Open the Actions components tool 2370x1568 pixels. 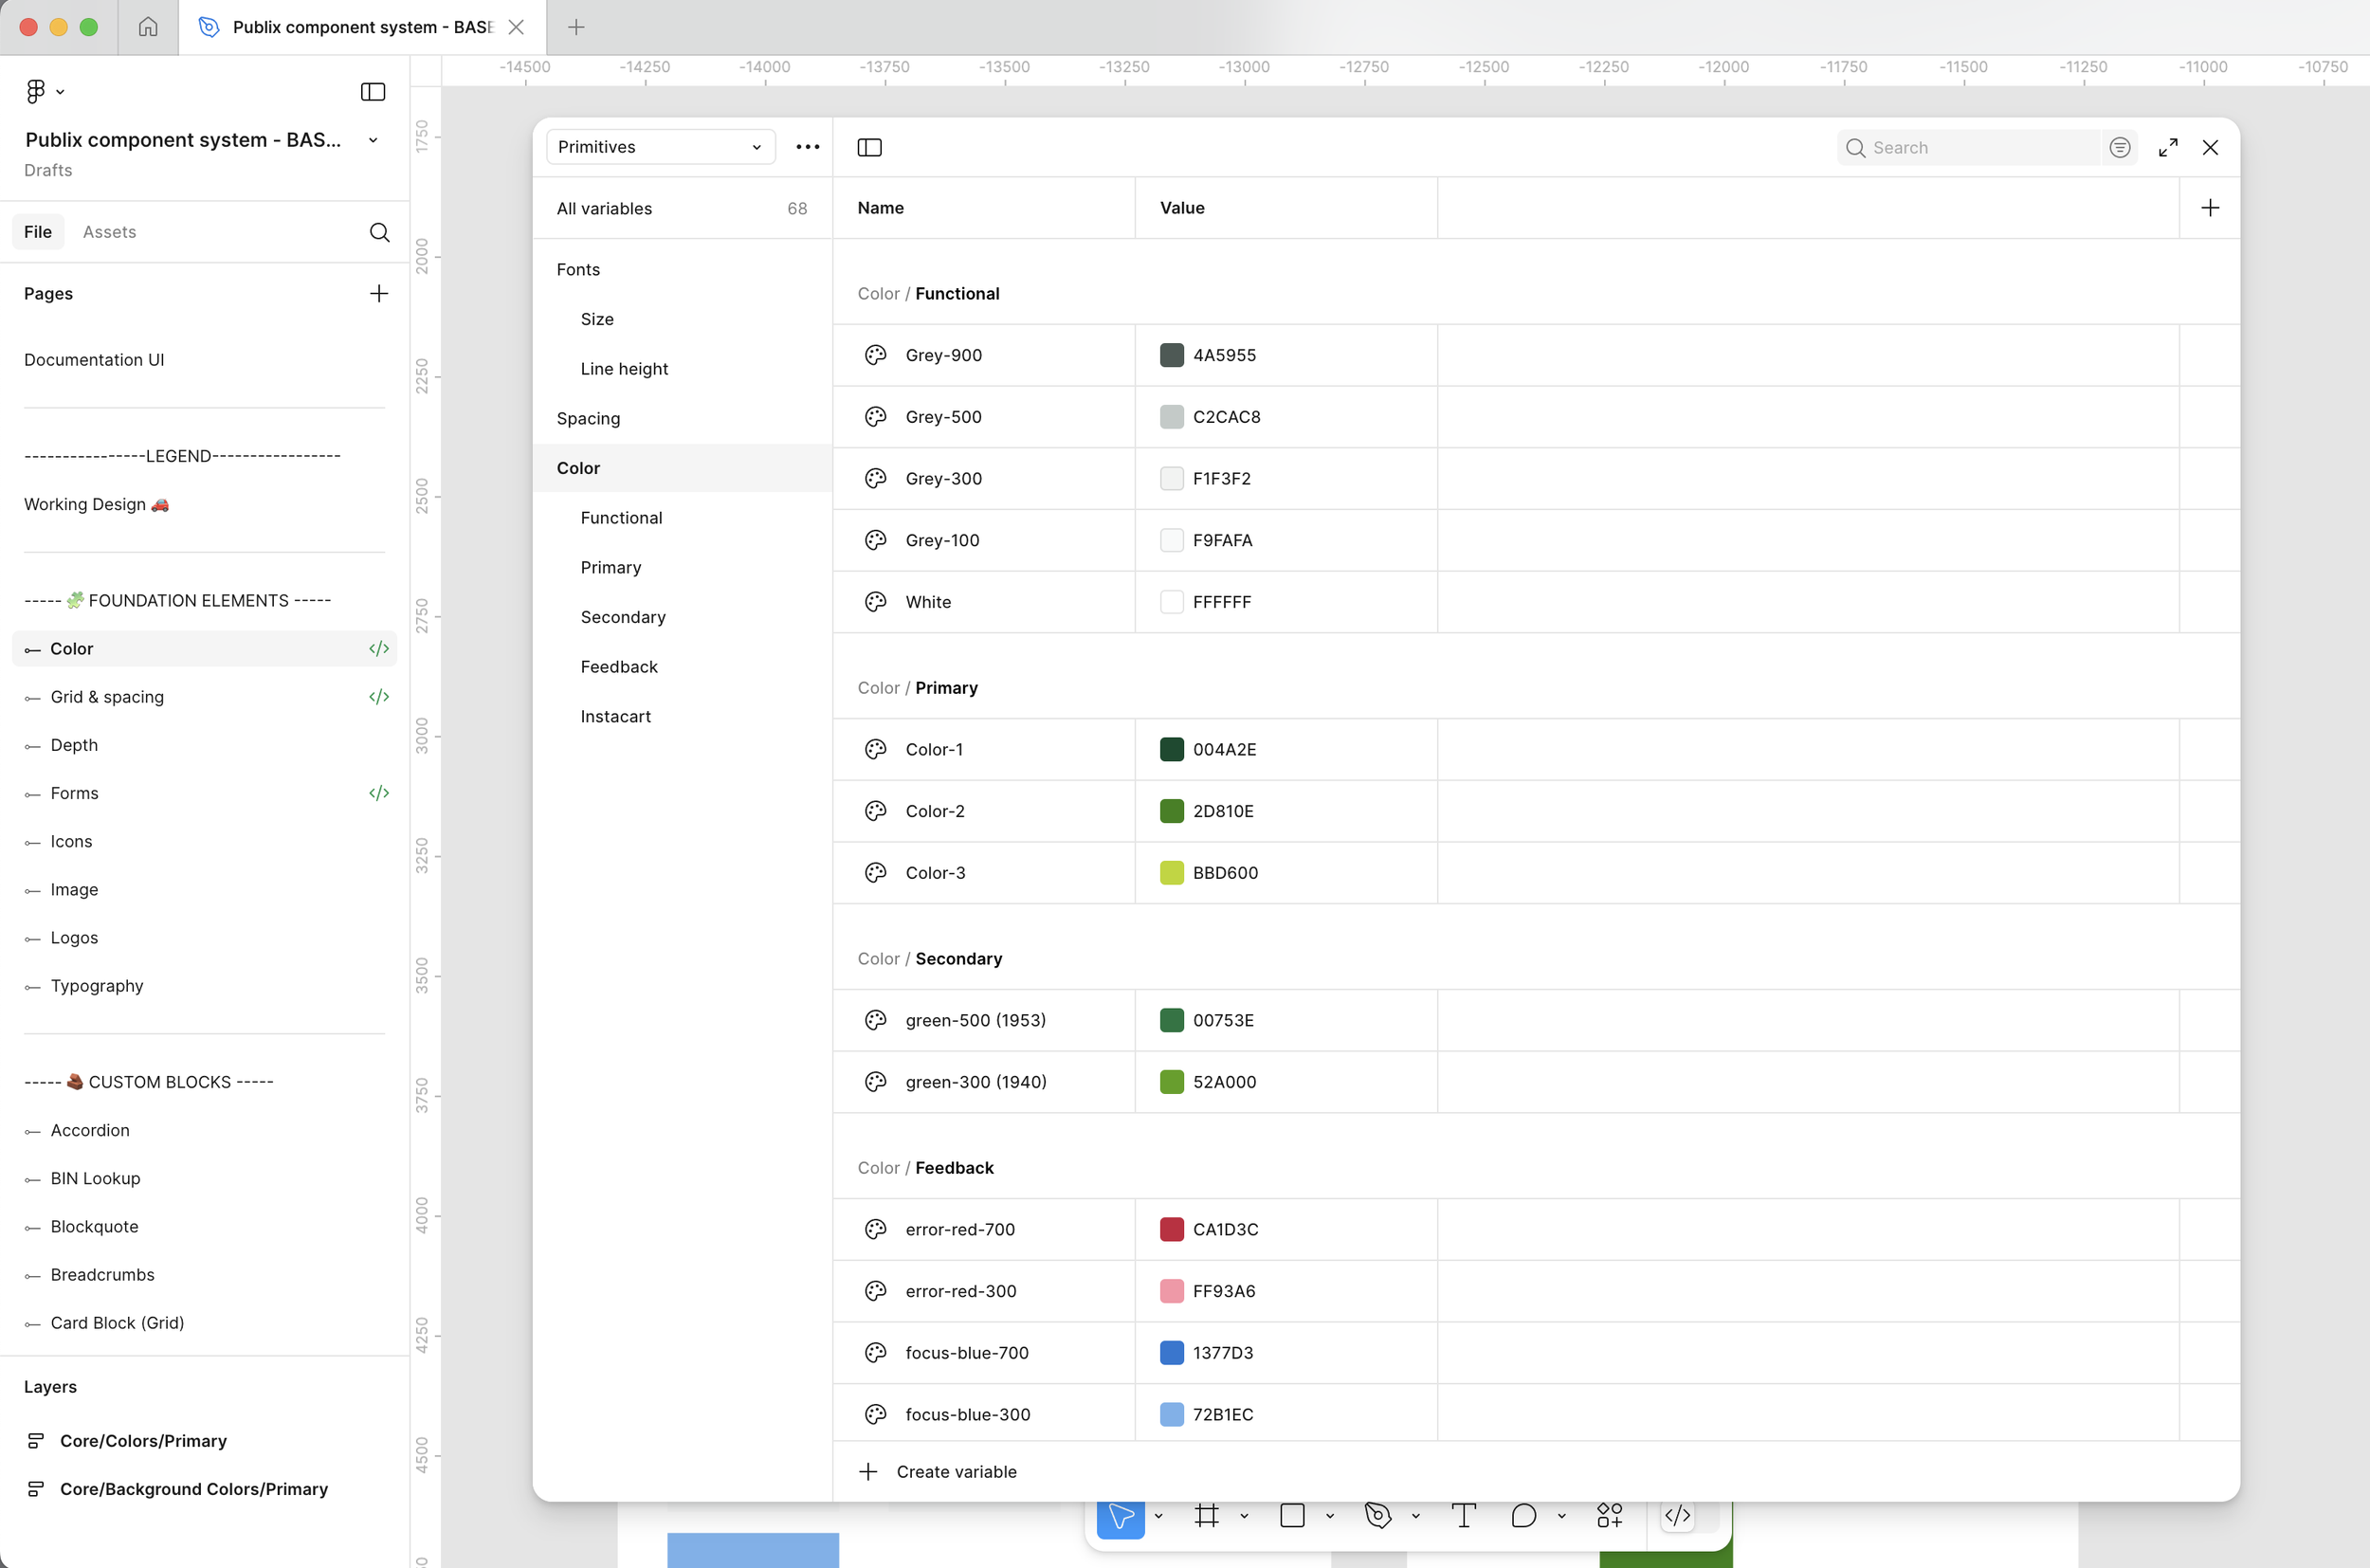pyautogui.click(x=1609, y=1516)
